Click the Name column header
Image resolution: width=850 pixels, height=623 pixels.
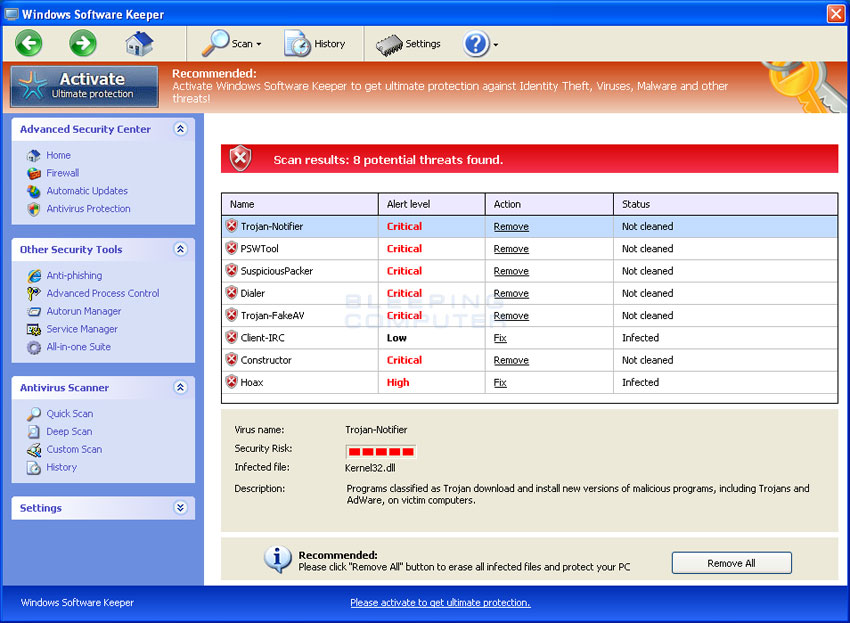[300, 204]
